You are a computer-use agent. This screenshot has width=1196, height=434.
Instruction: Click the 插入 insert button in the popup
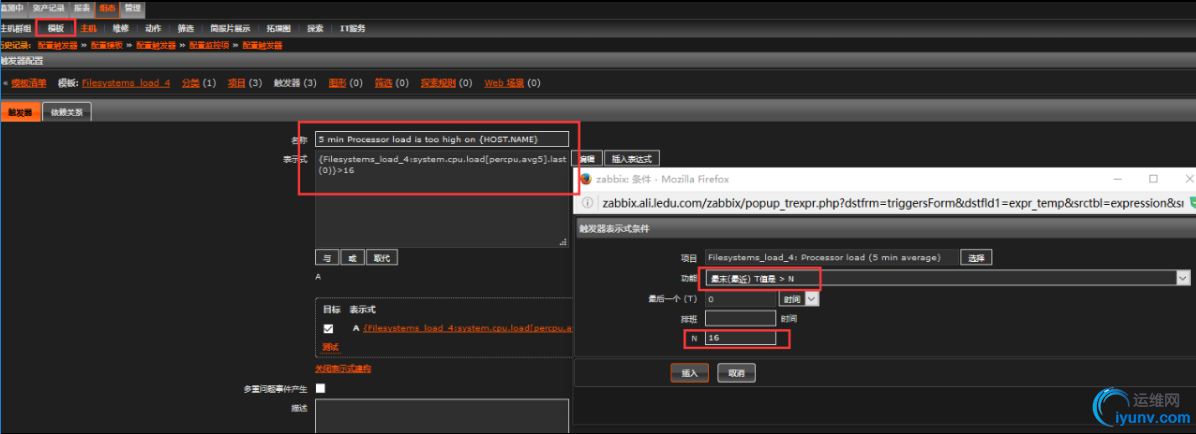[690, 373]
